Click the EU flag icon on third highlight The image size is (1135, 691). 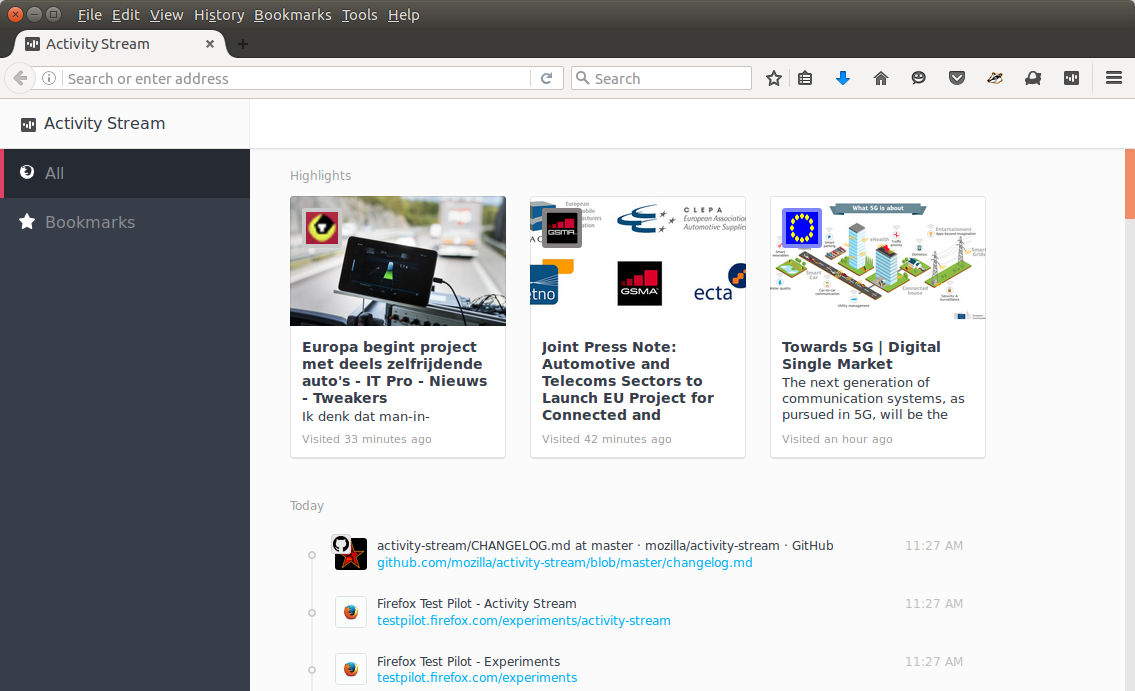click(801, 227)
